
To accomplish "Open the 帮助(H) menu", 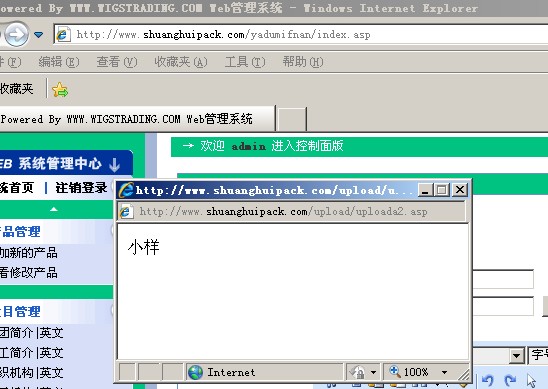I will coord(303,62).
